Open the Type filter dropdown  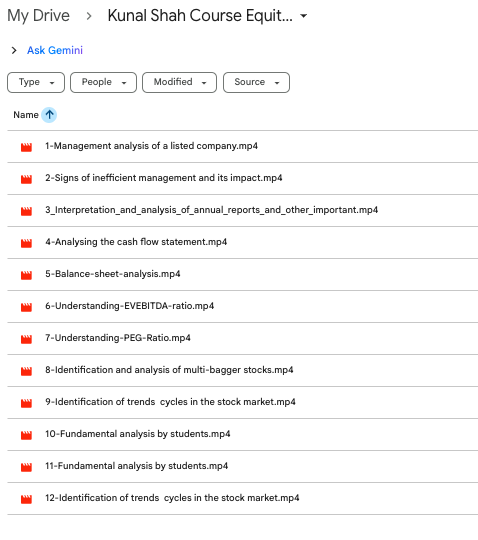[36, 82]
